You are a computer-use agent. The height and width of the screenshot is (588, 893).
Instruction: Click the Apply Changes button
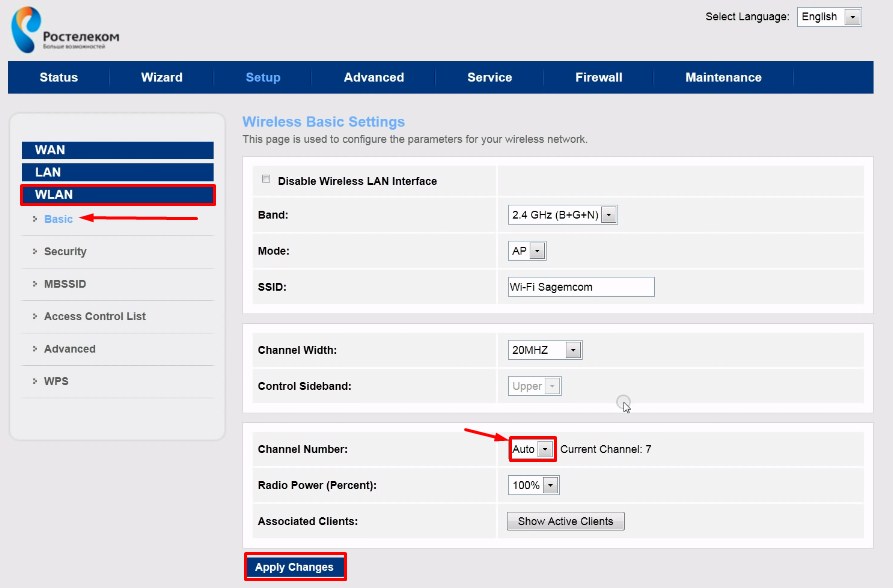click(x=295, y=567)
